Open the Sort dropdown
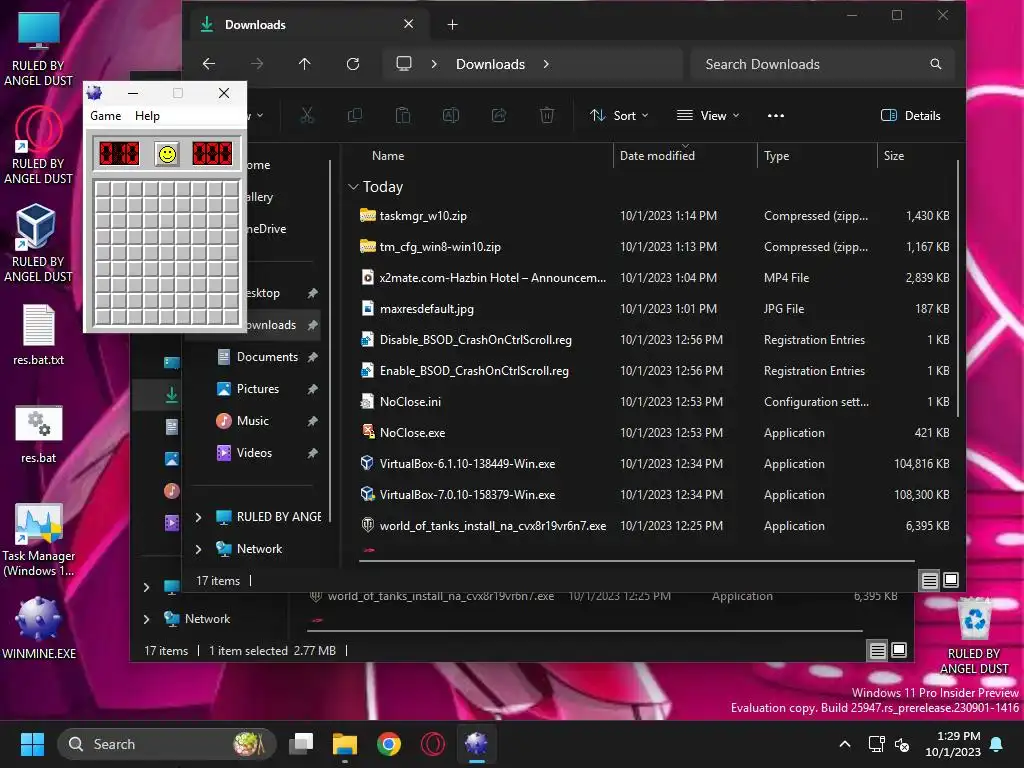The width and height of the screenshot is (1024, 768). (x=619, y=116)
